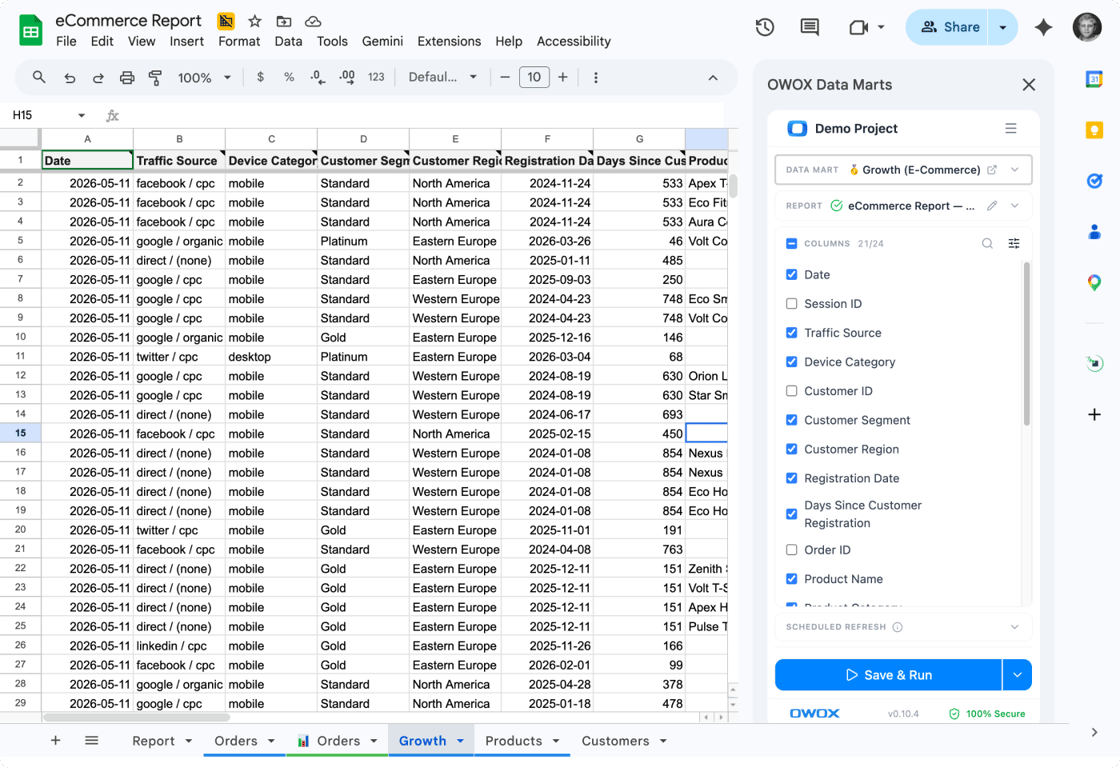The height and width of the screenshot is (768, 1120).
Task: Open Gemini sparkle icon
Action: pyautogui.click(x=1043, y=27)
